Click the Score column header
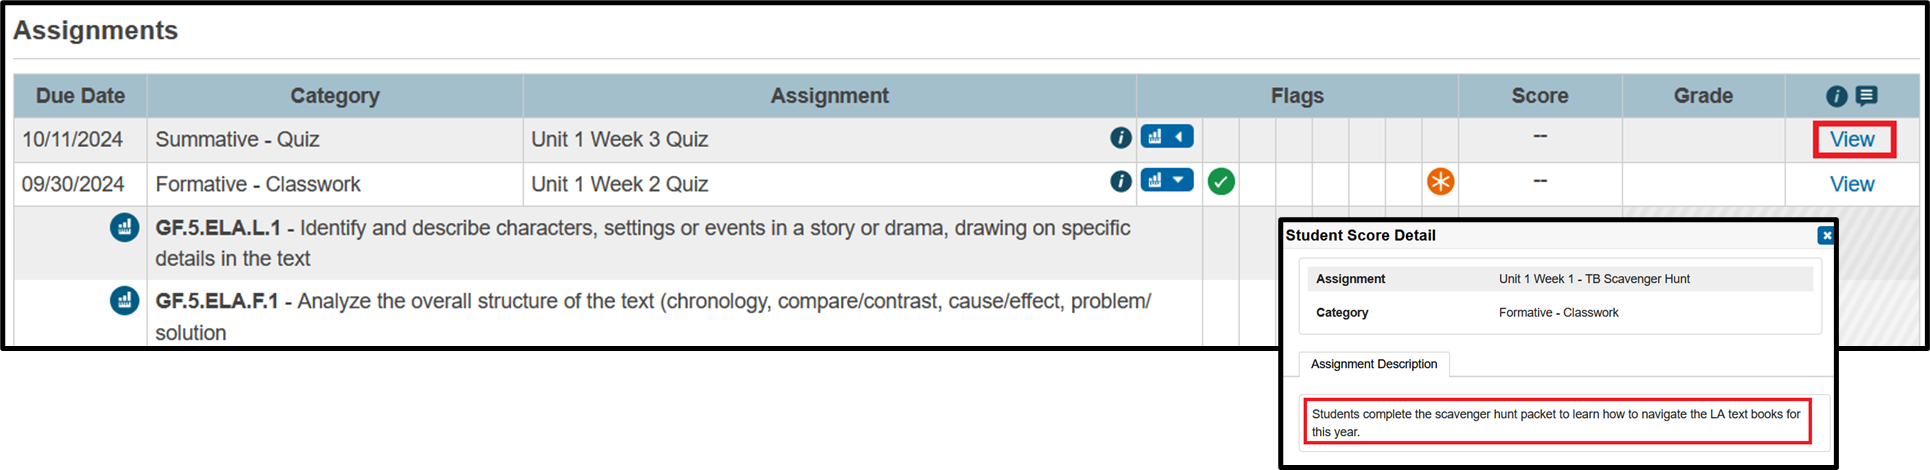 tap(1540, 96)
